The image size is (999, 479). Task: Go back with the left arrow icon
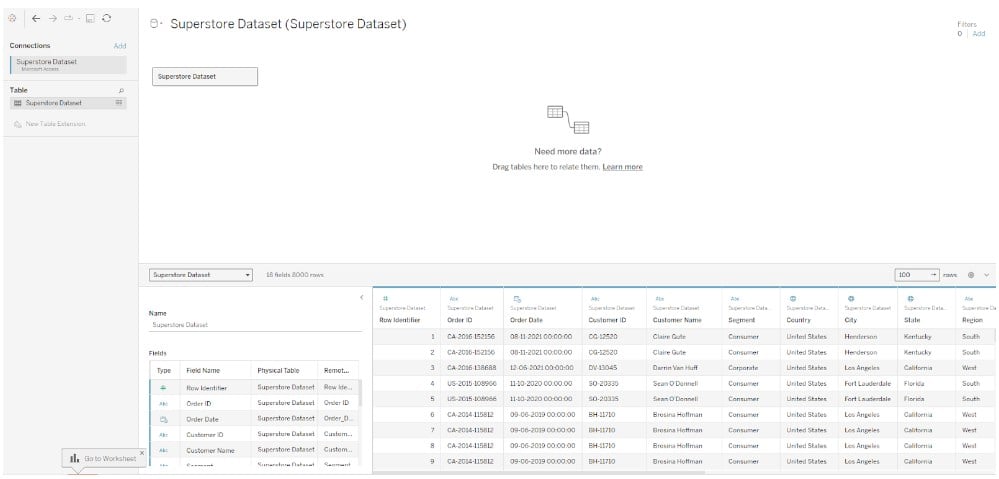(36, 19)
